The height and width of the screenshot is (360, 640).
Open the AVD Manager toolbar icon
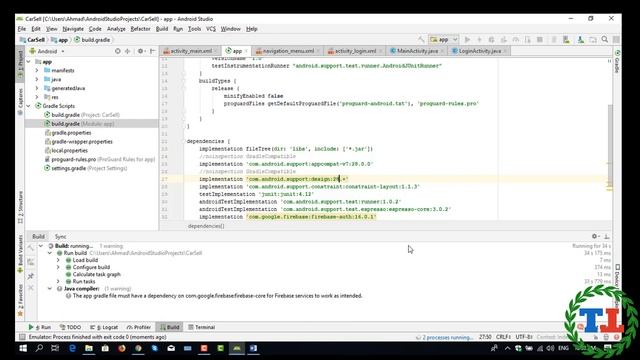point(566,40)
